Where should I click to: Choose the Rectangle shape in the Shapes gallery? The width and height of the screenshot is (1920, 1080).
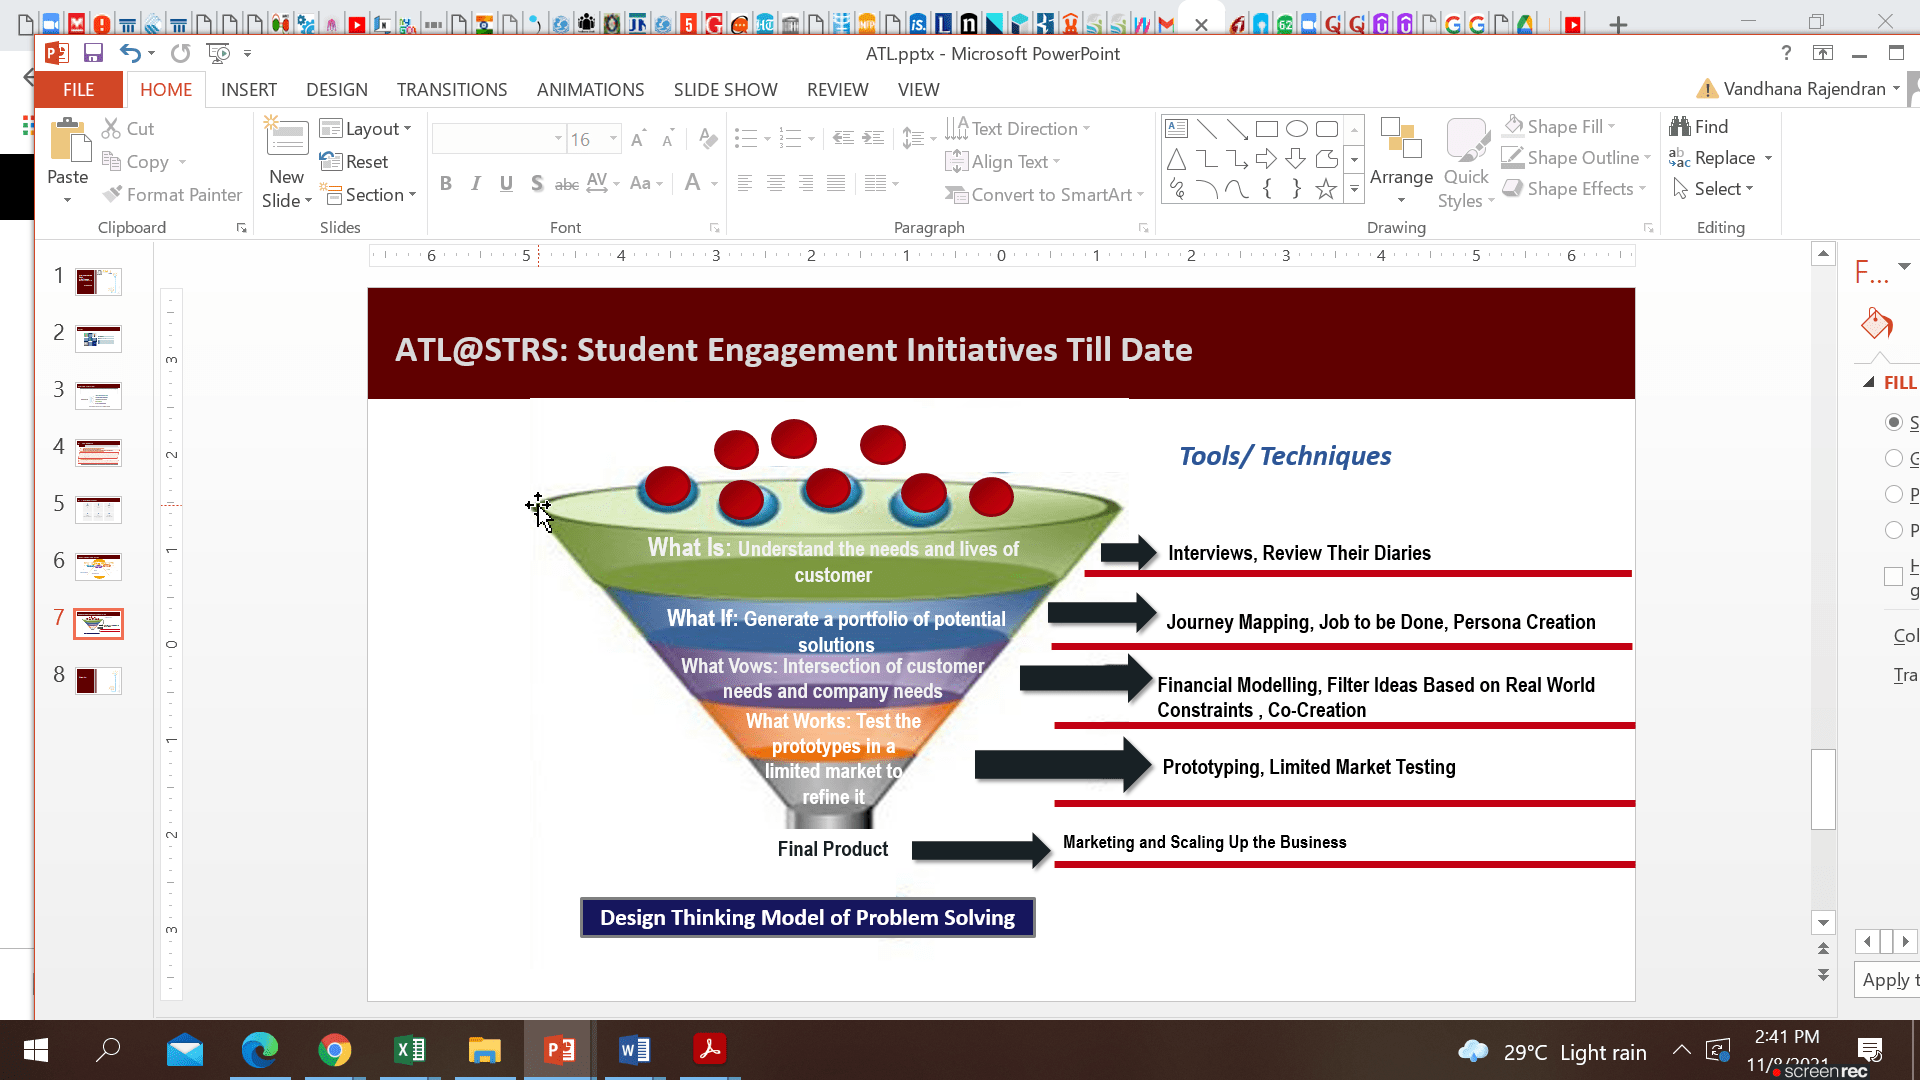tap(1267, 128)
